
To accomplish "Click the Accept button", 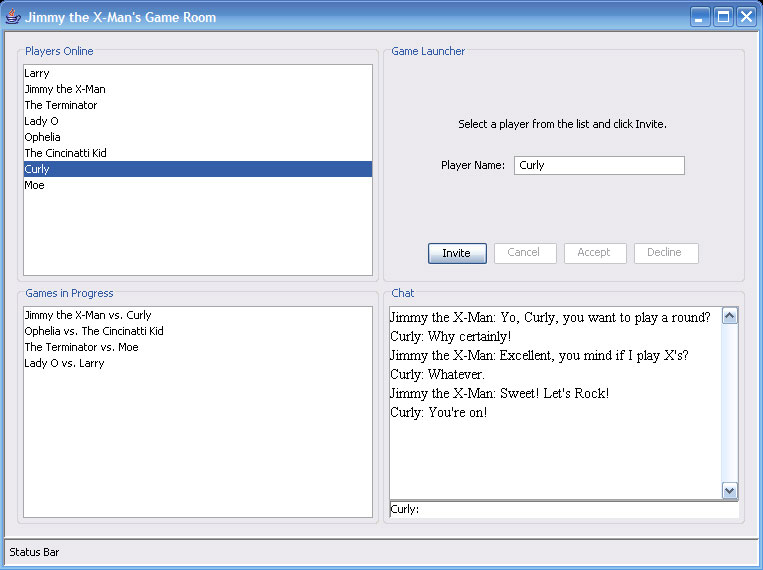I will (x=594, y=253).
